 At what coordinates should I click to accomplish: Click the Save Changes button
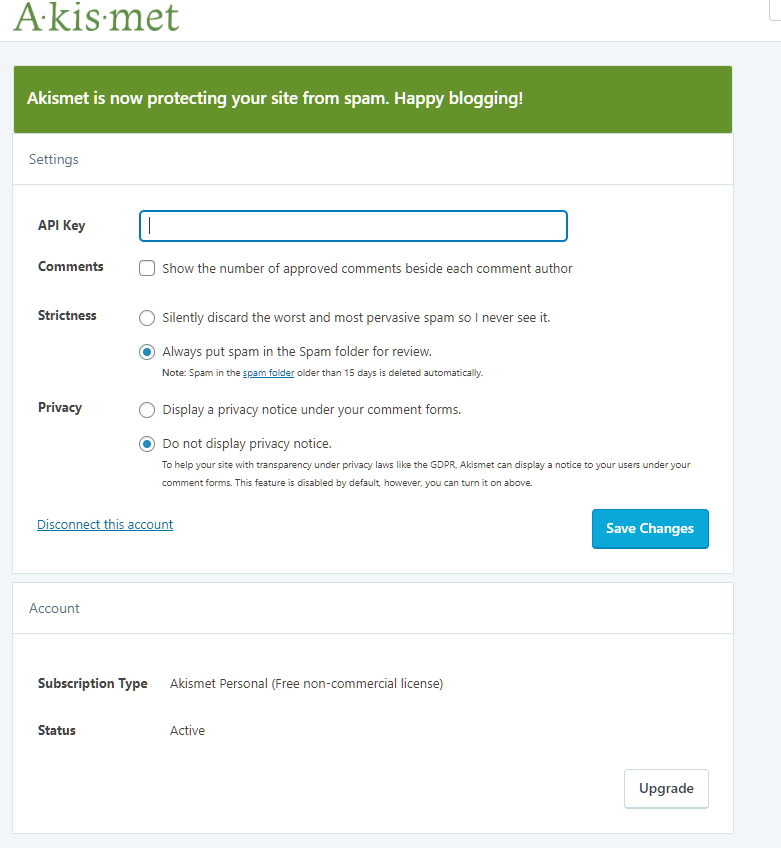tap(650, 528)
